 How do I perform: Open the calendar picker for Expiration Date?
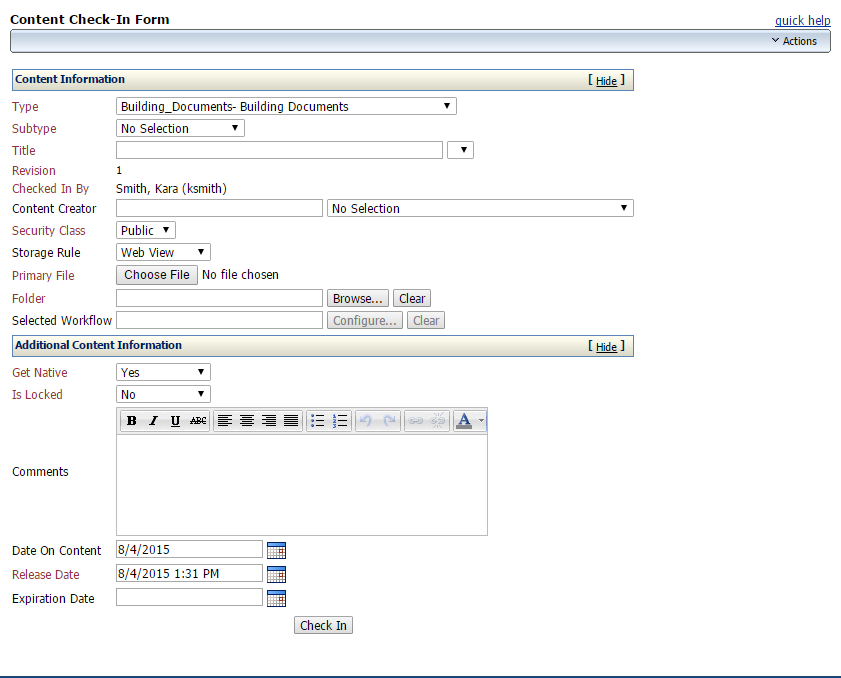tap(276, 597)
